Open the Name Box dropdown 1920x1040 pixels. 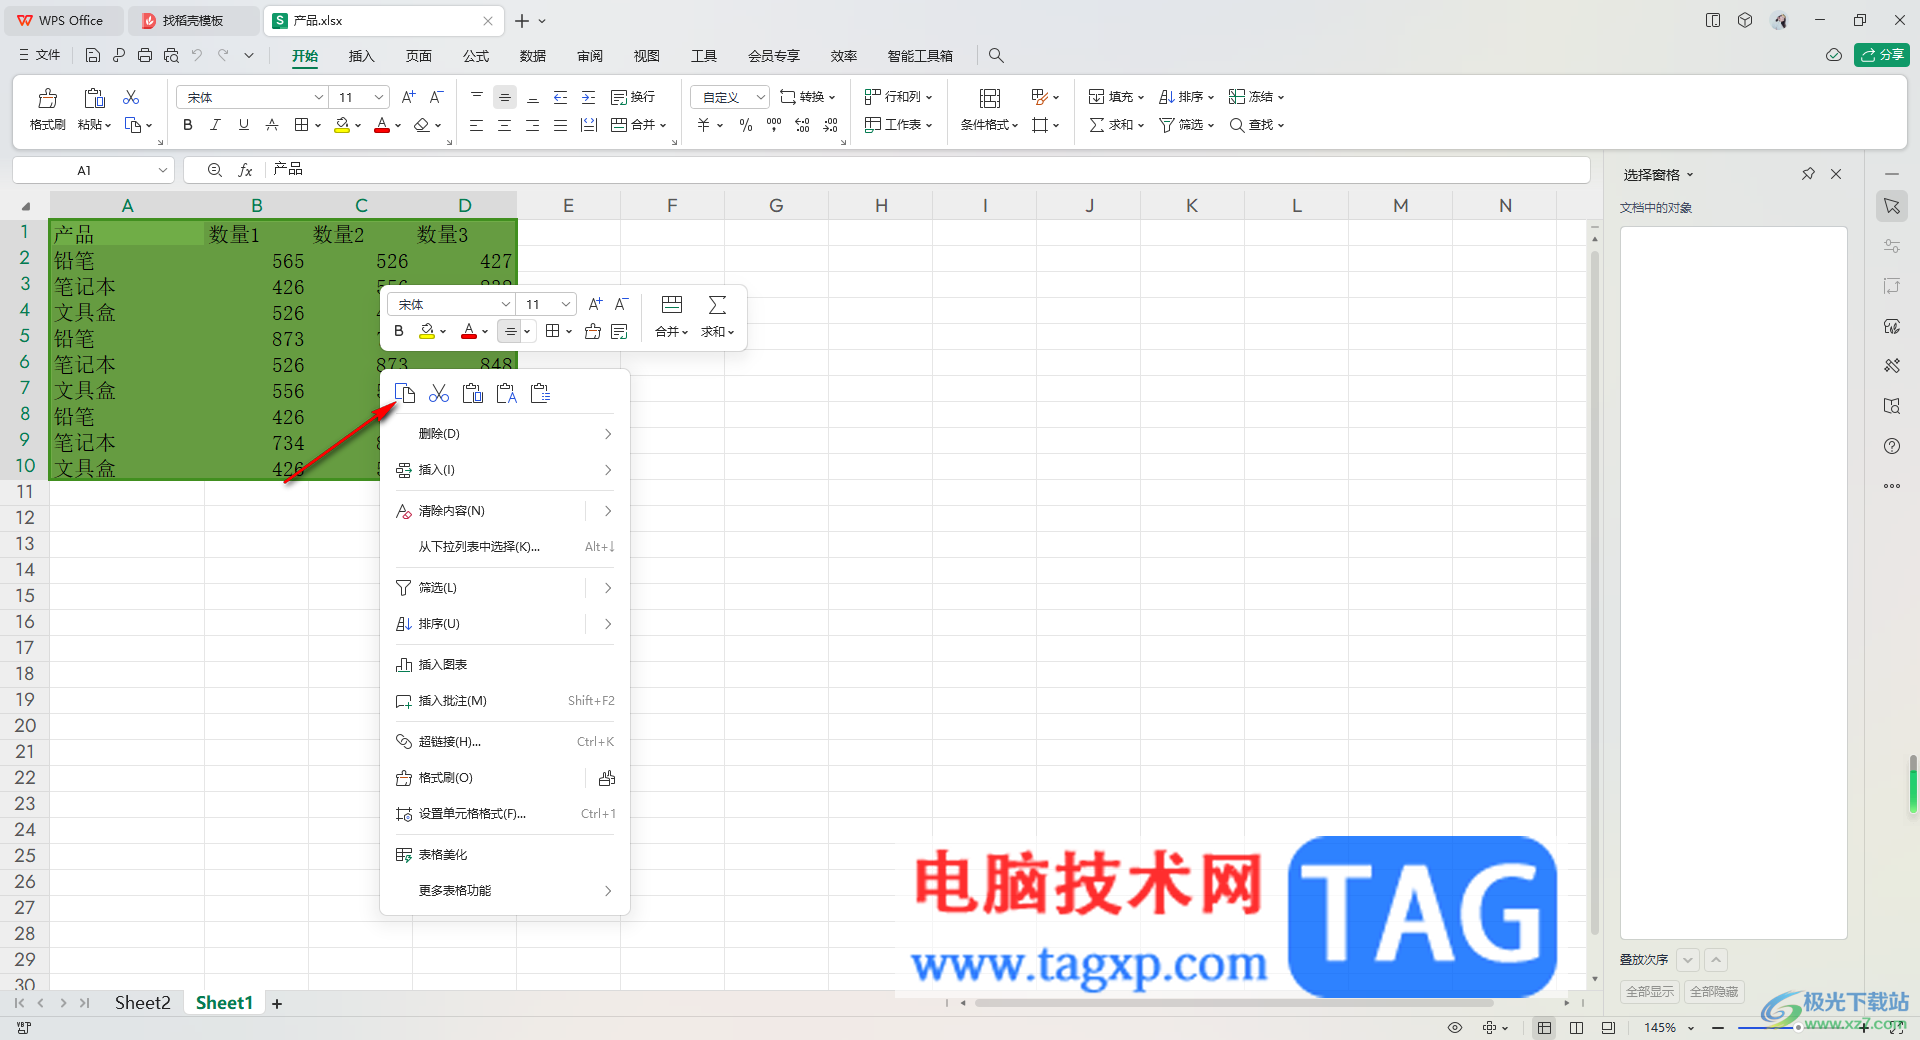coord(163,170)
